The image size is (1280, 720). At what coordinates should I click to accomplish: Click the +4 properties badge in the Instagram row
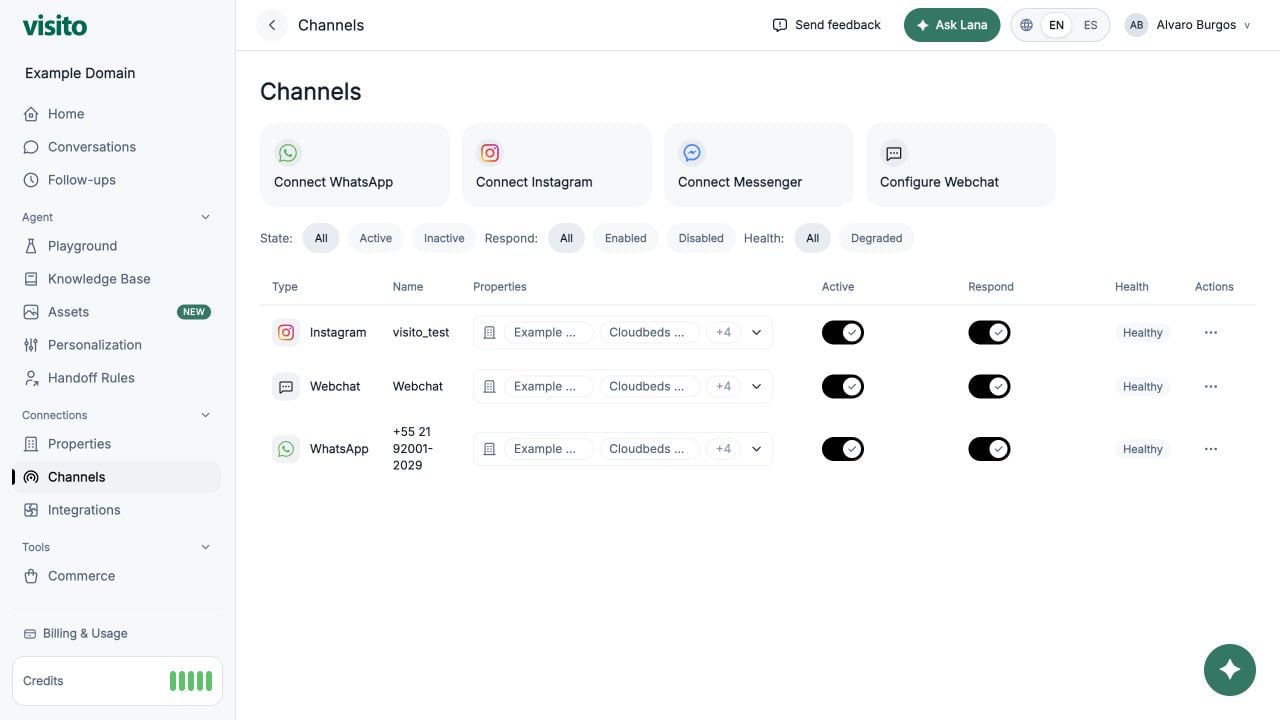(x=723, y=332)
